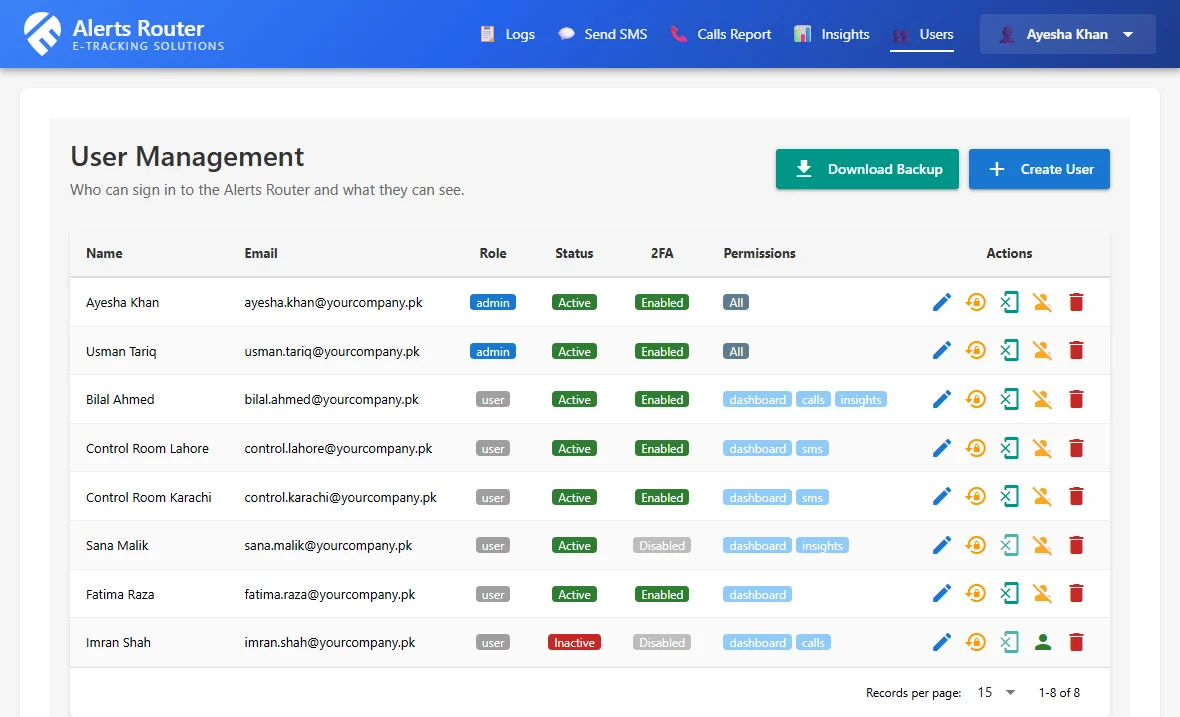Click the Enabled 2FA badge for Bilal Ahmed
Viewport: 1180px width, 717px height.
662,400
